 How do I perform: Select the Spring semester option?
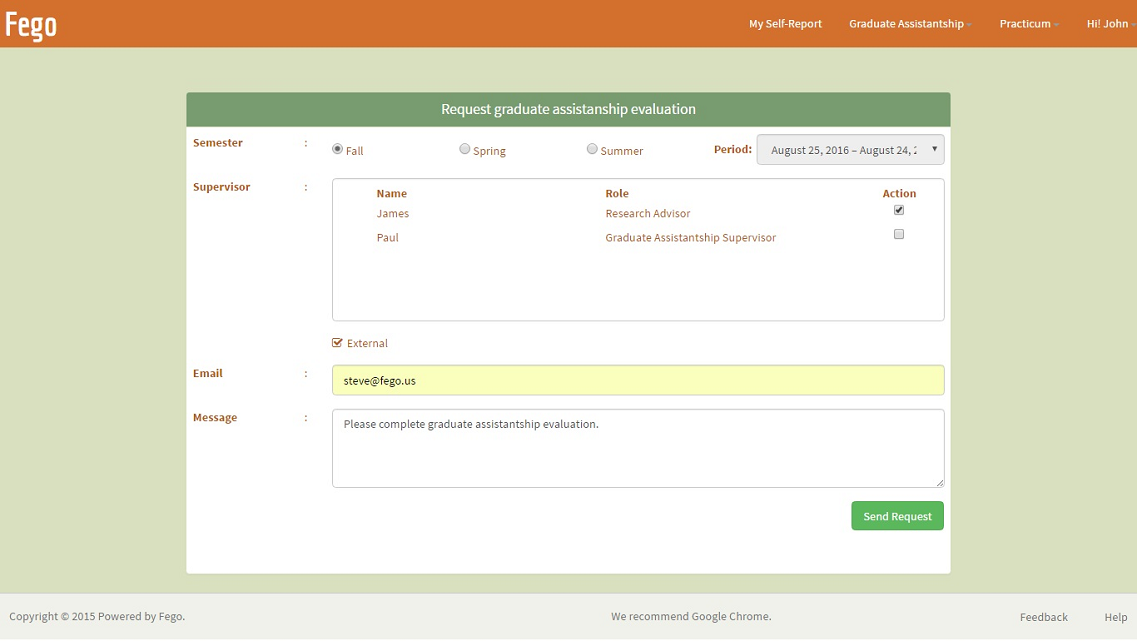pos(464,149)
